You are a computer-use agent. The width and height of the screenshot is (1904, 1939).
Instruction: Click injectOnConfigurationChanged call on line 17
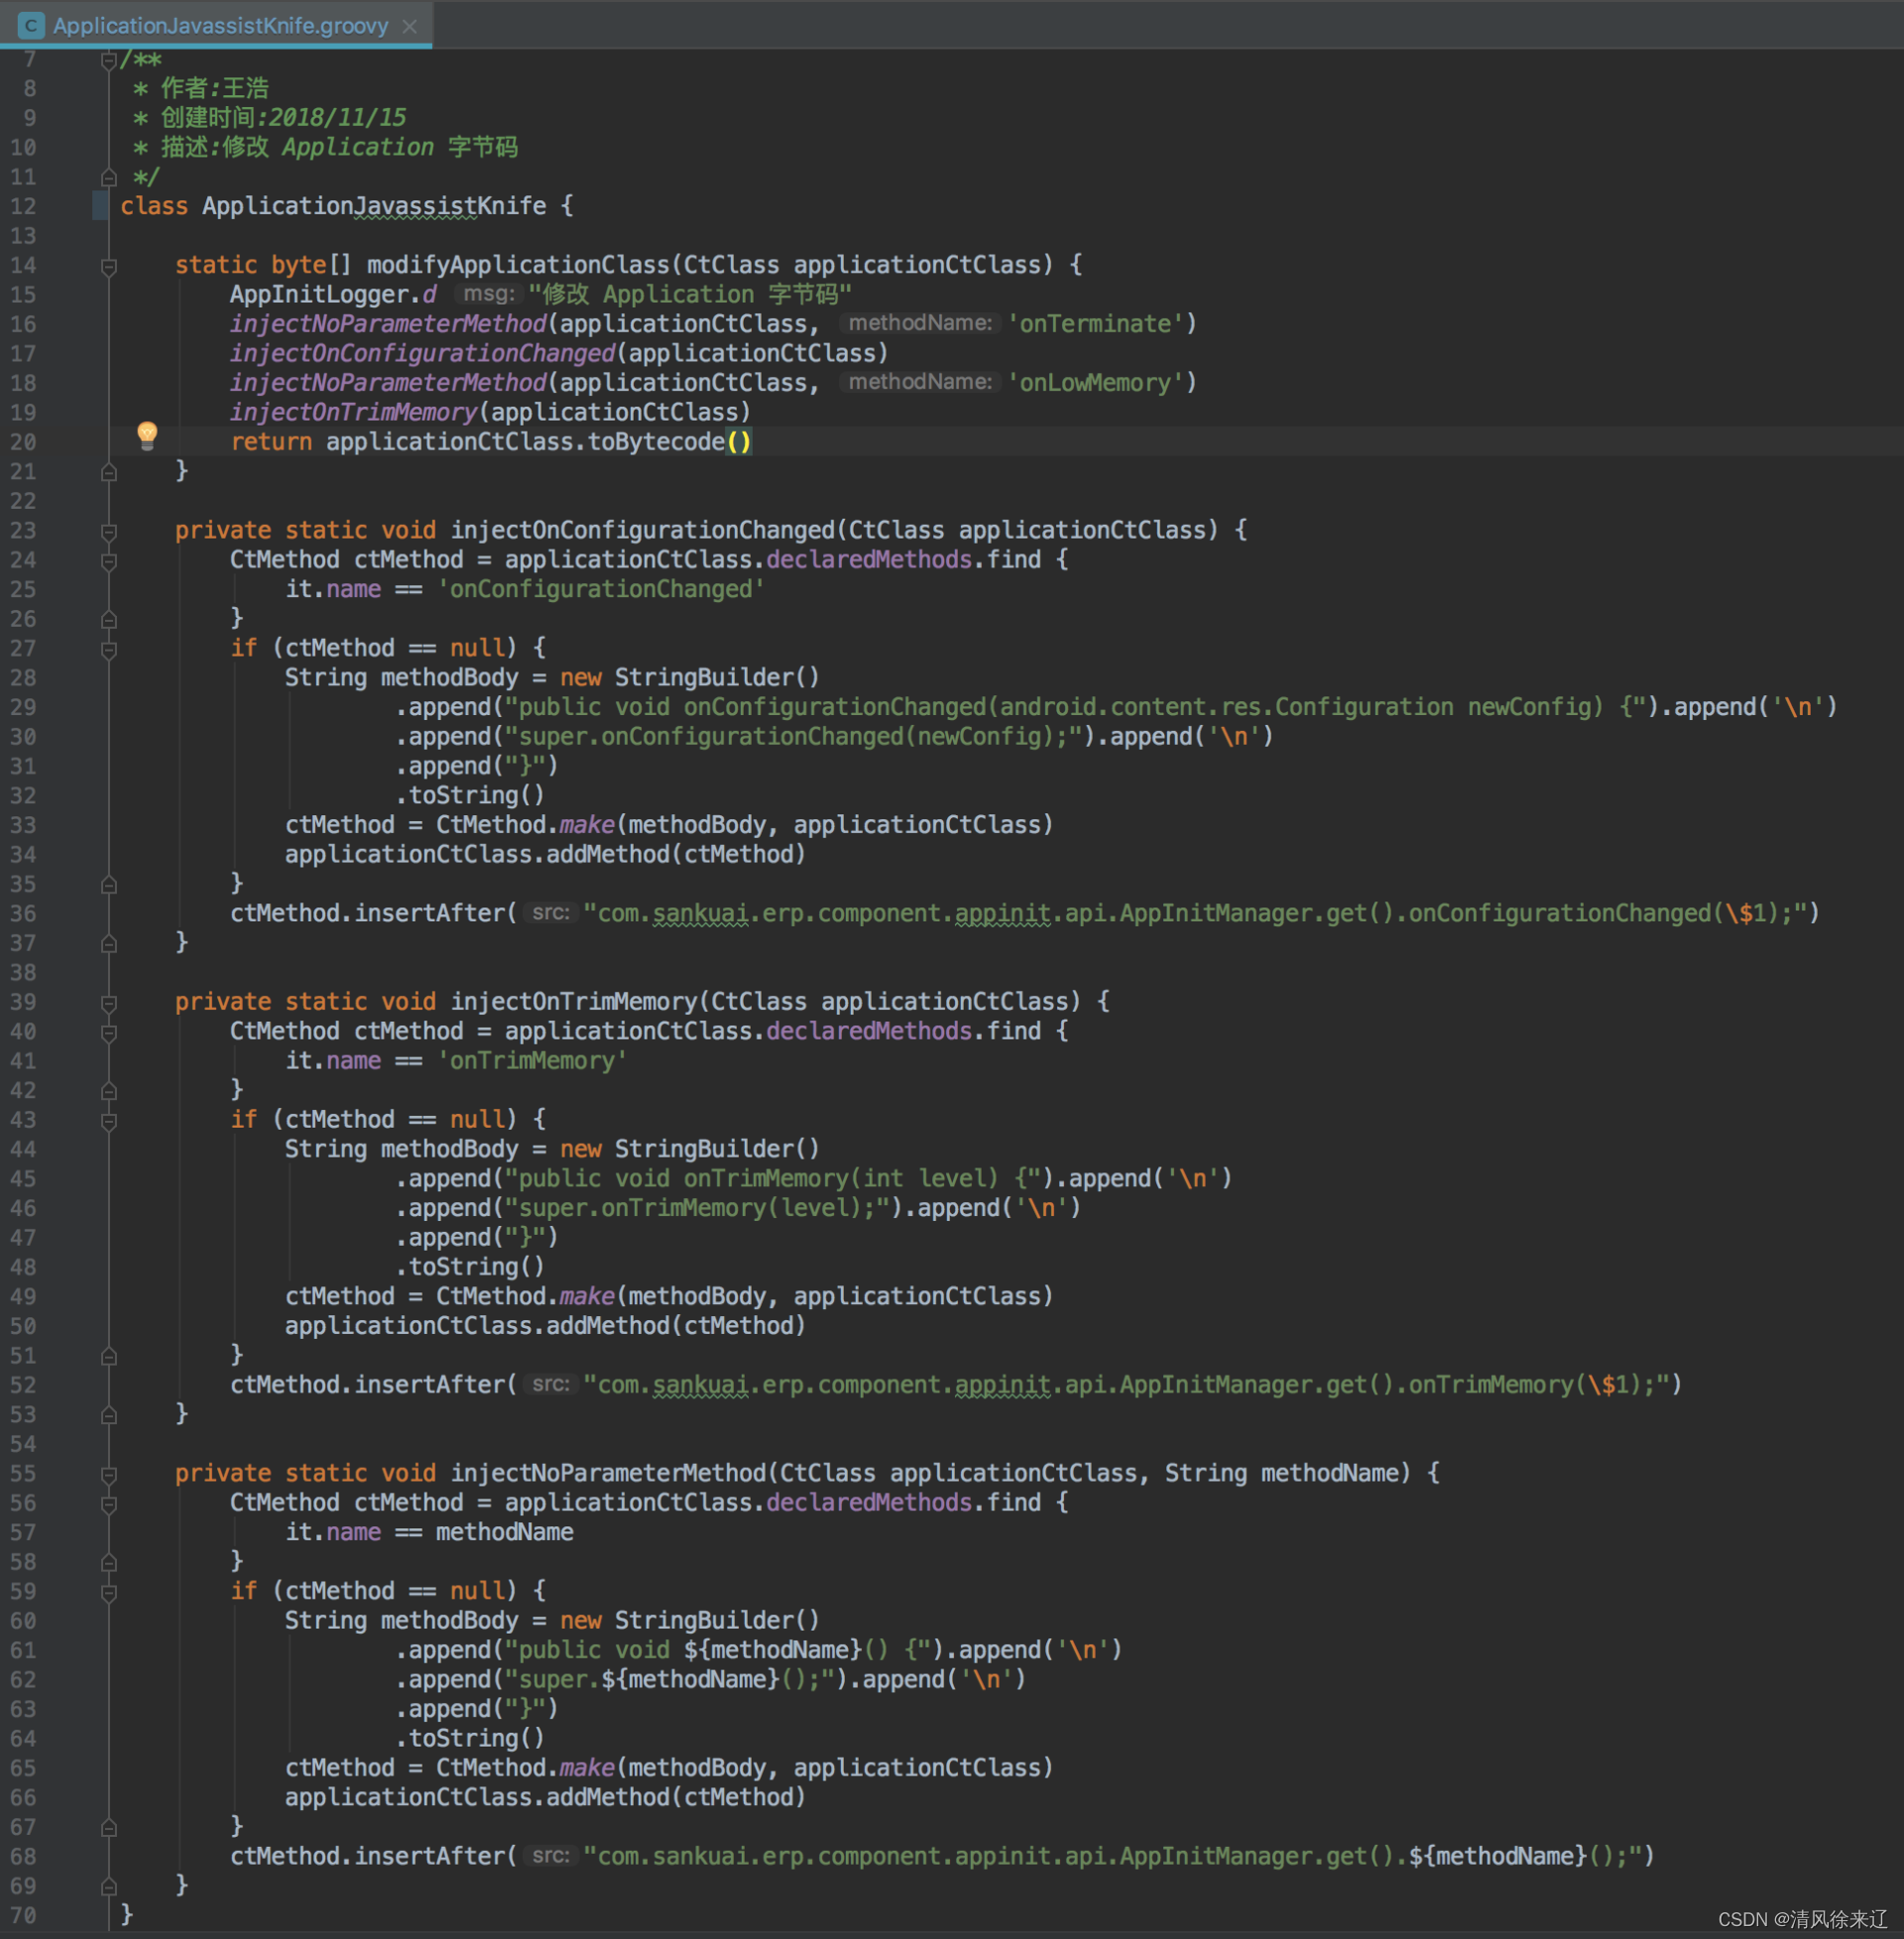pos(422,354)
